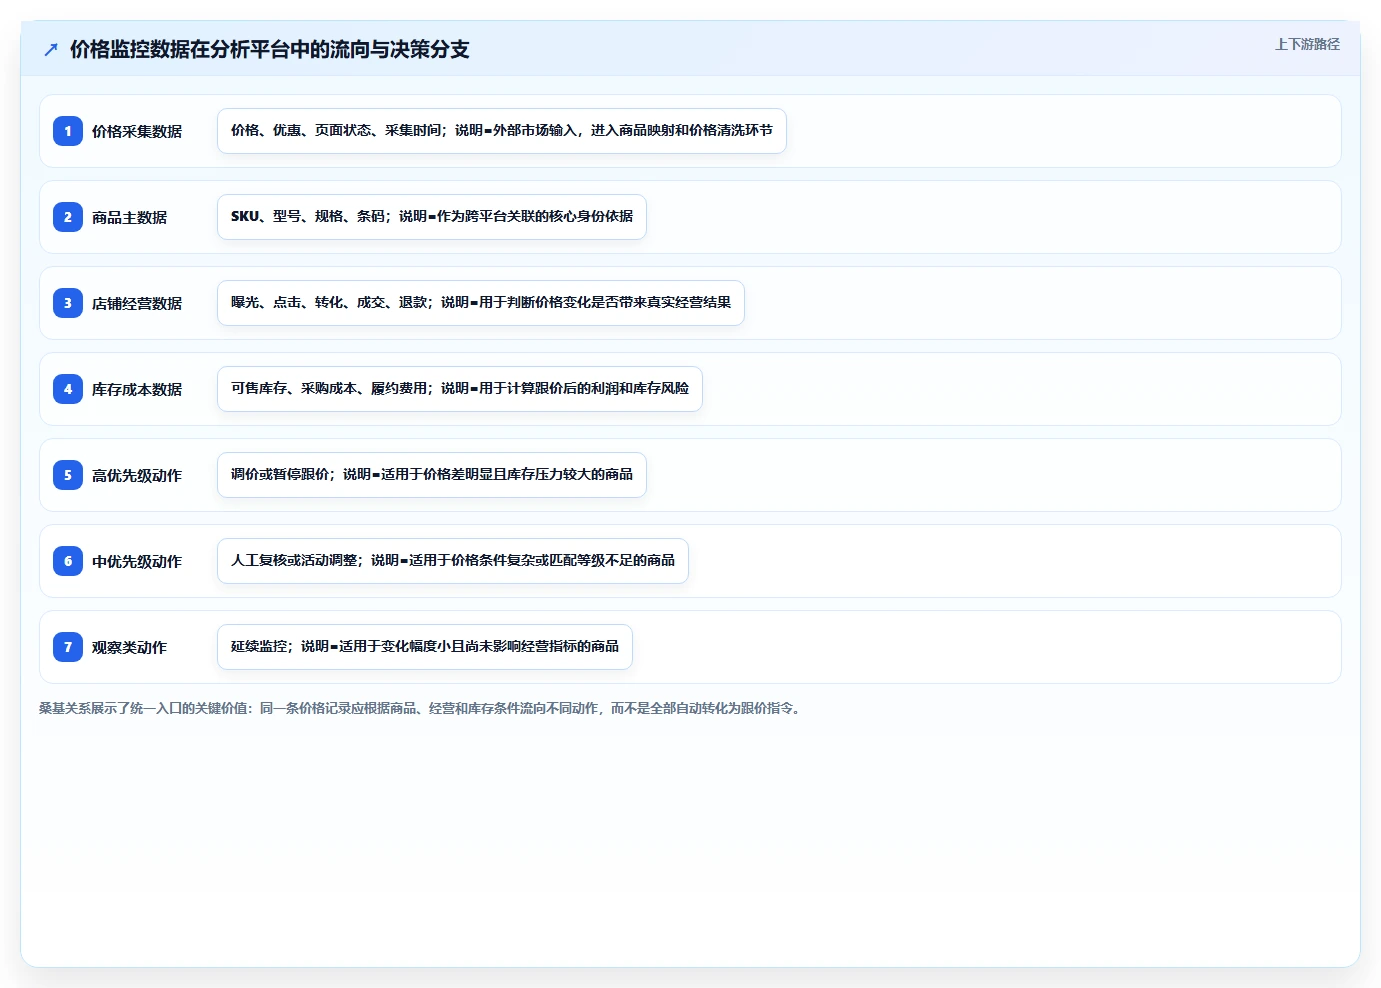Select the title 价格监控数据在分析平台中的流向与决策分支
1381x988 pixels.
270,49
